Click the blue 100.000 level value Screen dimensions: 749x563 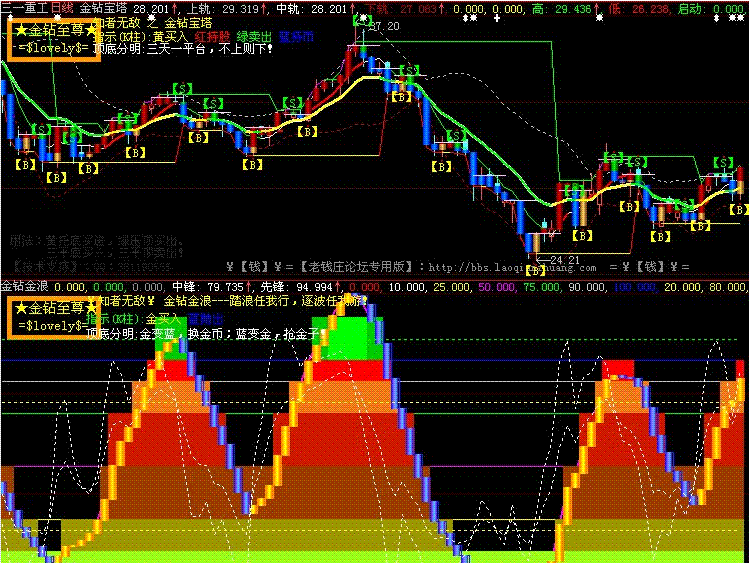pos(635,287)
